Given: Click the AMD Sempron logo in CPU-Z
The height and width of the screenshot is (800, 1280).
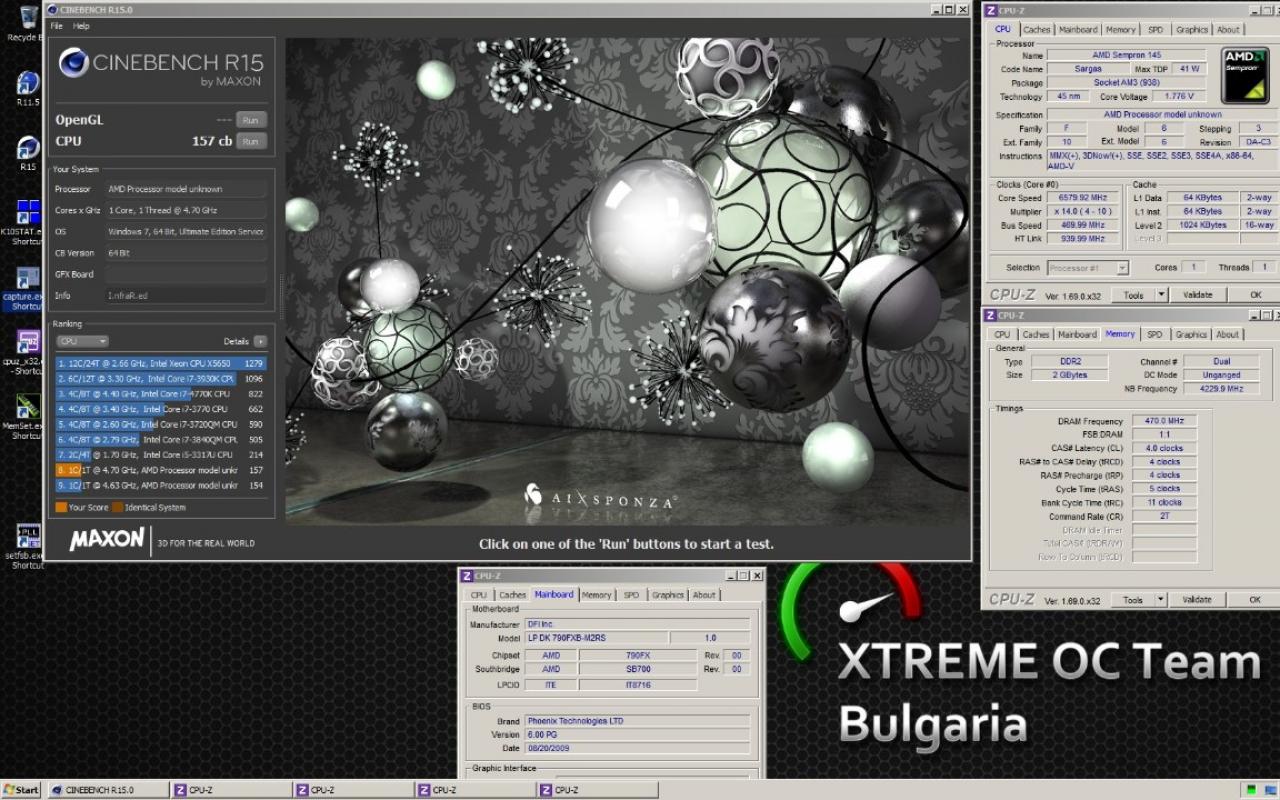Looking at the screenshot, I should click(1245, 75).
